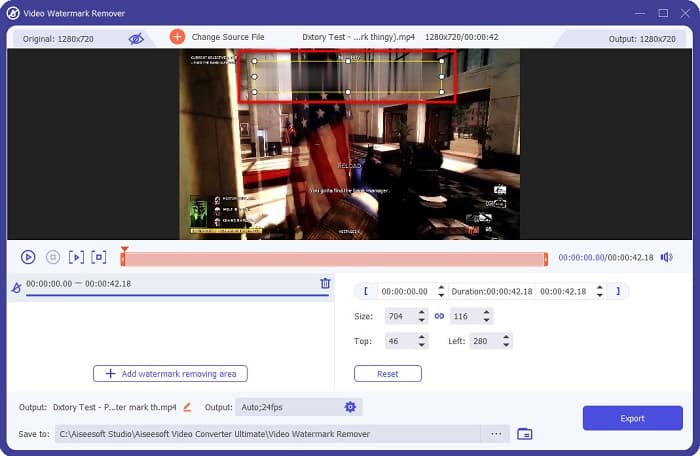
Task: Click the timeline start playhead marker
Action: [125, 250]
